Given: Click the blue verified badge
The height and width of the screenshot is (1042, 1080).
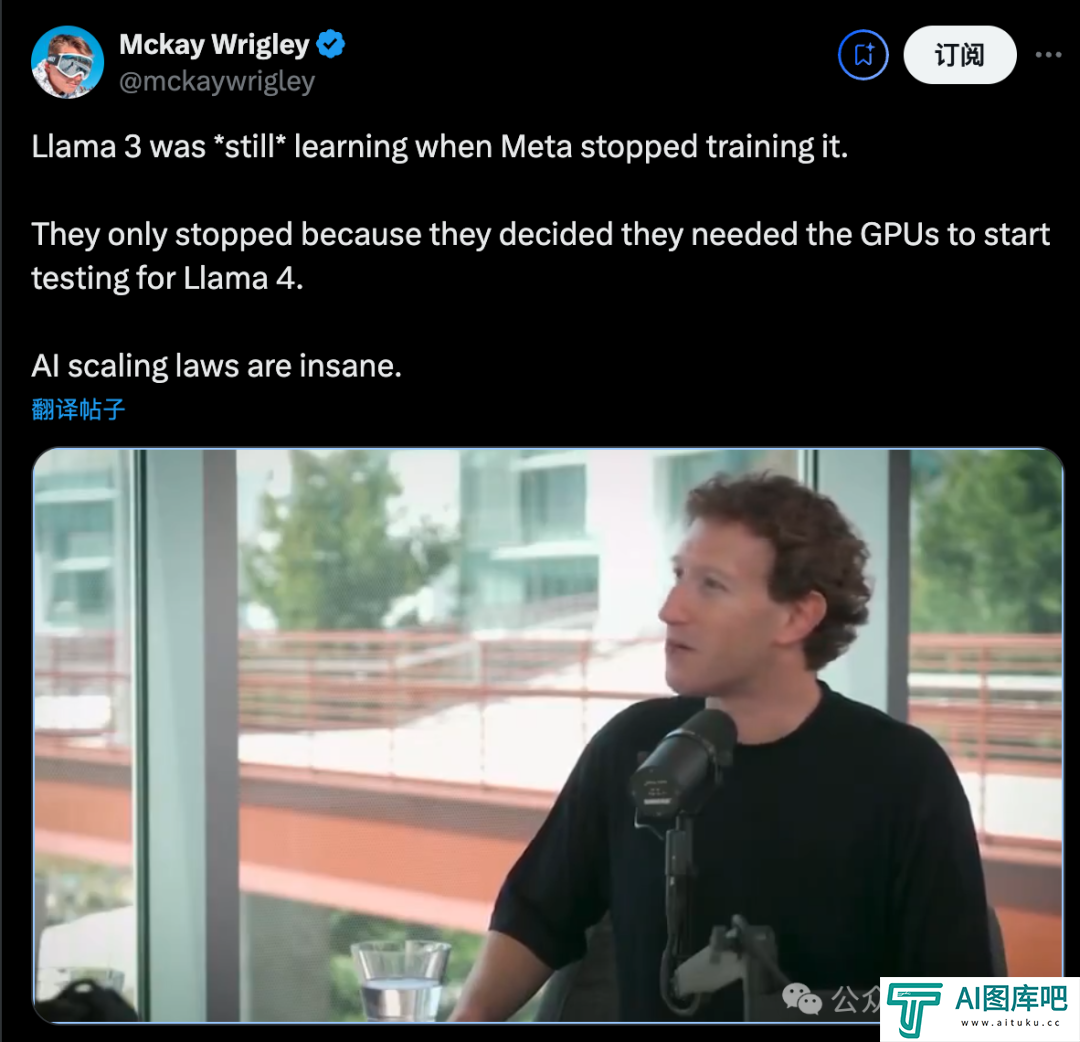Looking at the screenshot, I should (331, 44).
